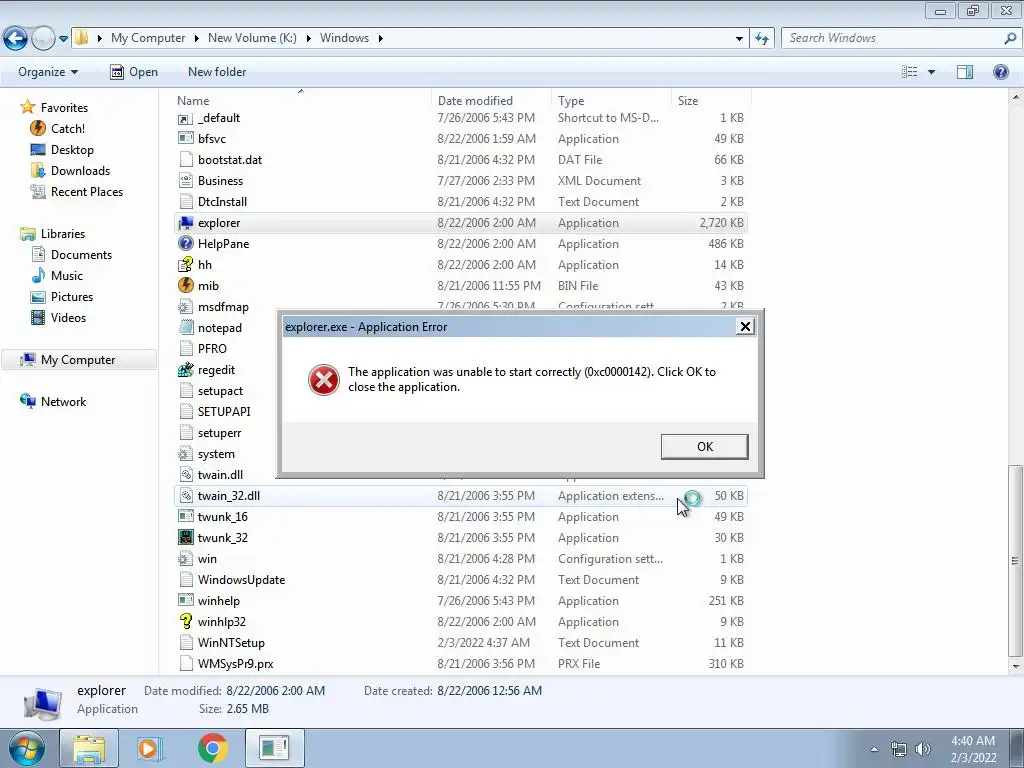Viewport: 1024px width, 768px height.
Task: Open Catch! in Favorites
Action: tap(68, 129)
